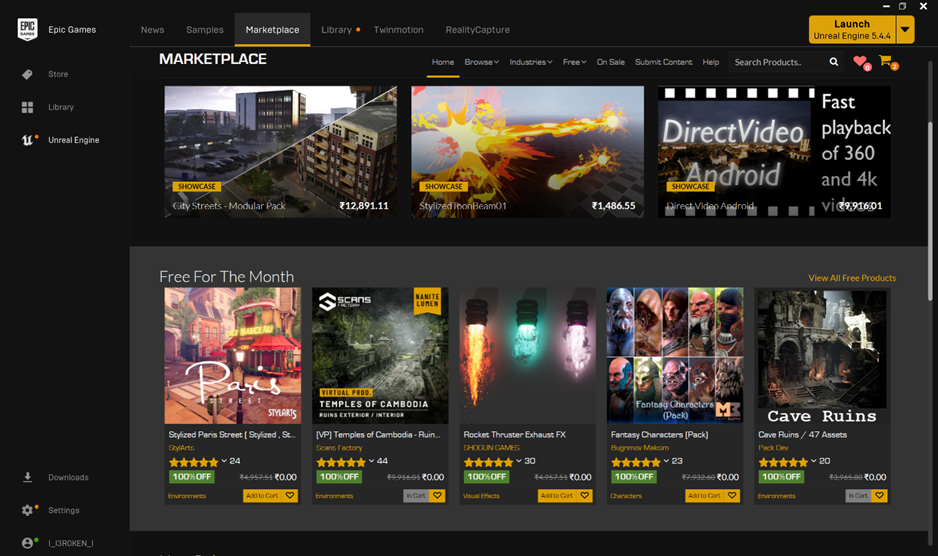Image resolution: width=938 pixels, height=556 pixels.
Task: Click Visual Effects category label
Action: (481, 496)
